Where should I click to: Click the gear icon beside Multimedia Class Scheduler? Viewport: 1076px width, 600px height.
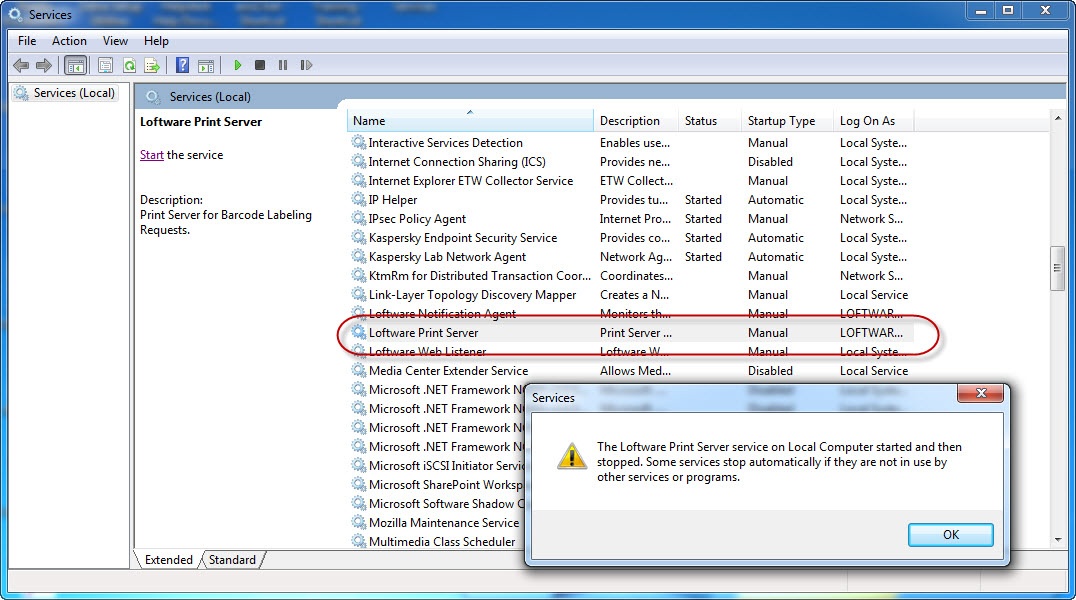tap(359, 541)
